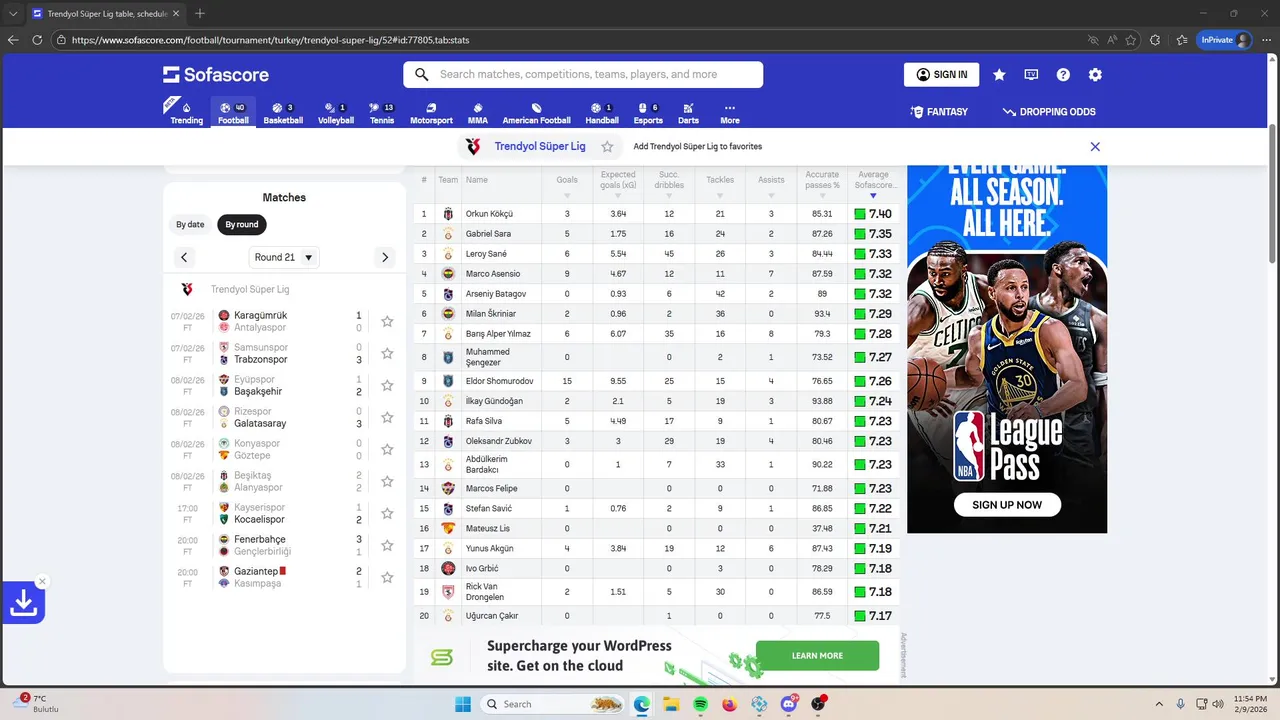Image resolution: width=1280 pixels, height=720 pixels.
Task: Open Trendyol Süper Lig link above matches
Action: point(250,289)
